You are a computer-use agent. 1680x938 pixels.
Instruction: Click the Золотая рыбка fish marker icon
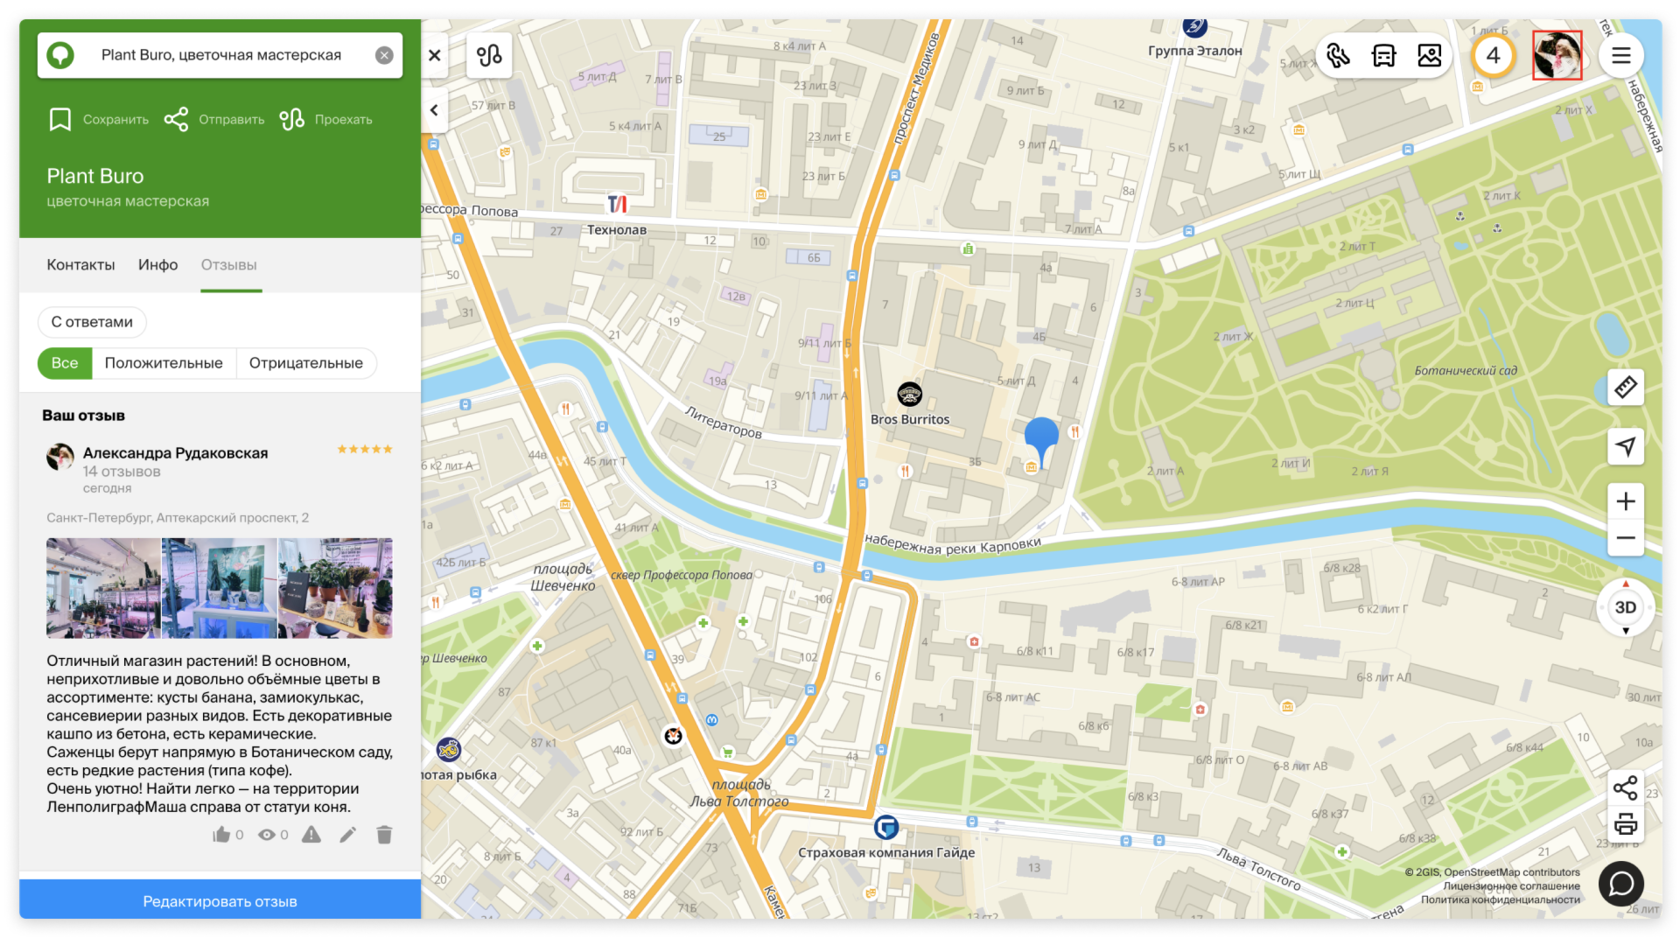coord(449,749)
